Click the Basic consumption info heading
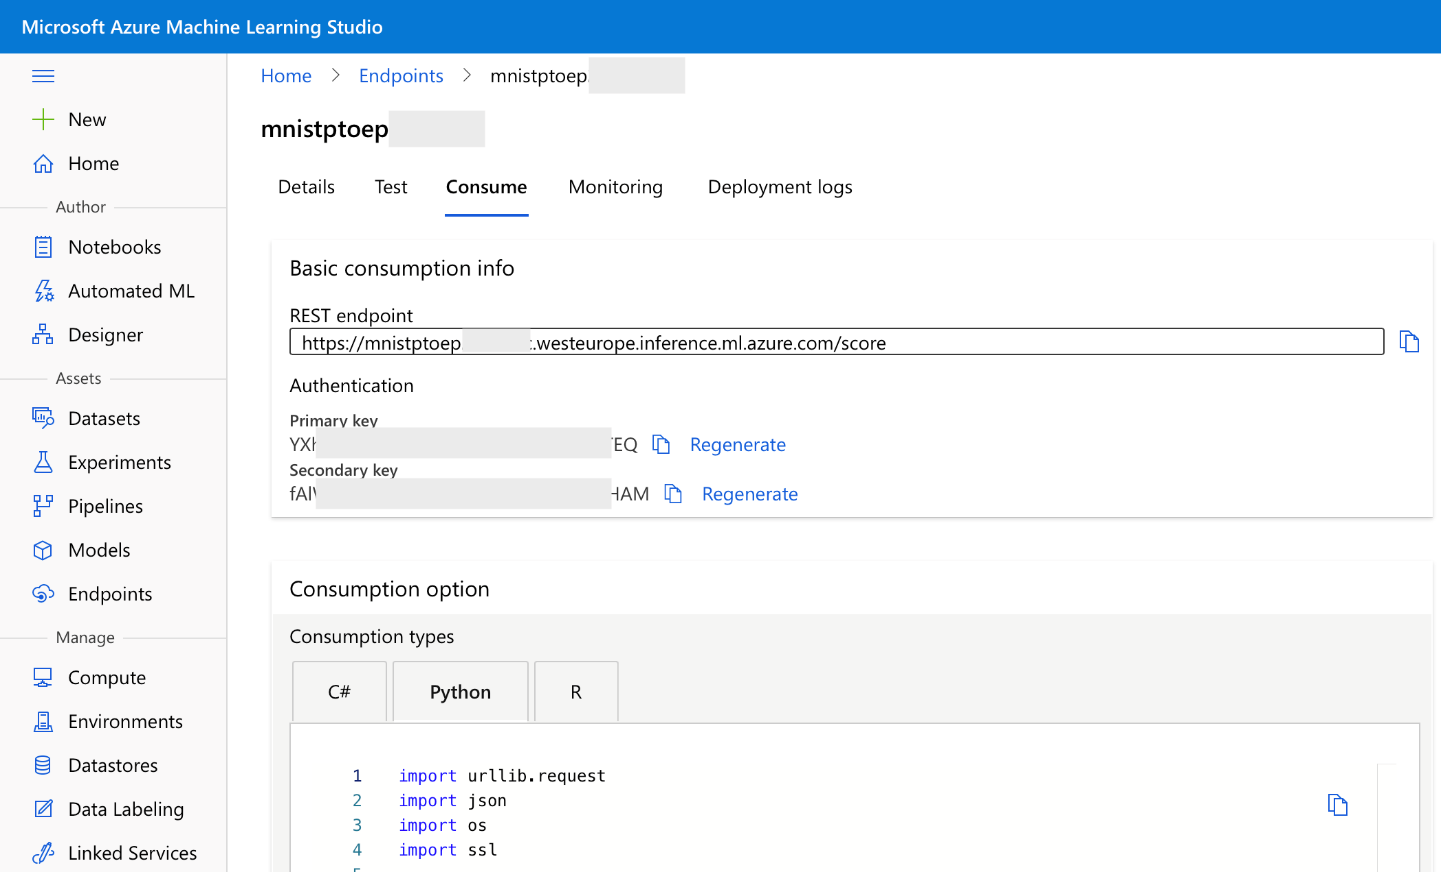This screenshot has width=1441, height=872. click(x=402, y=268)
